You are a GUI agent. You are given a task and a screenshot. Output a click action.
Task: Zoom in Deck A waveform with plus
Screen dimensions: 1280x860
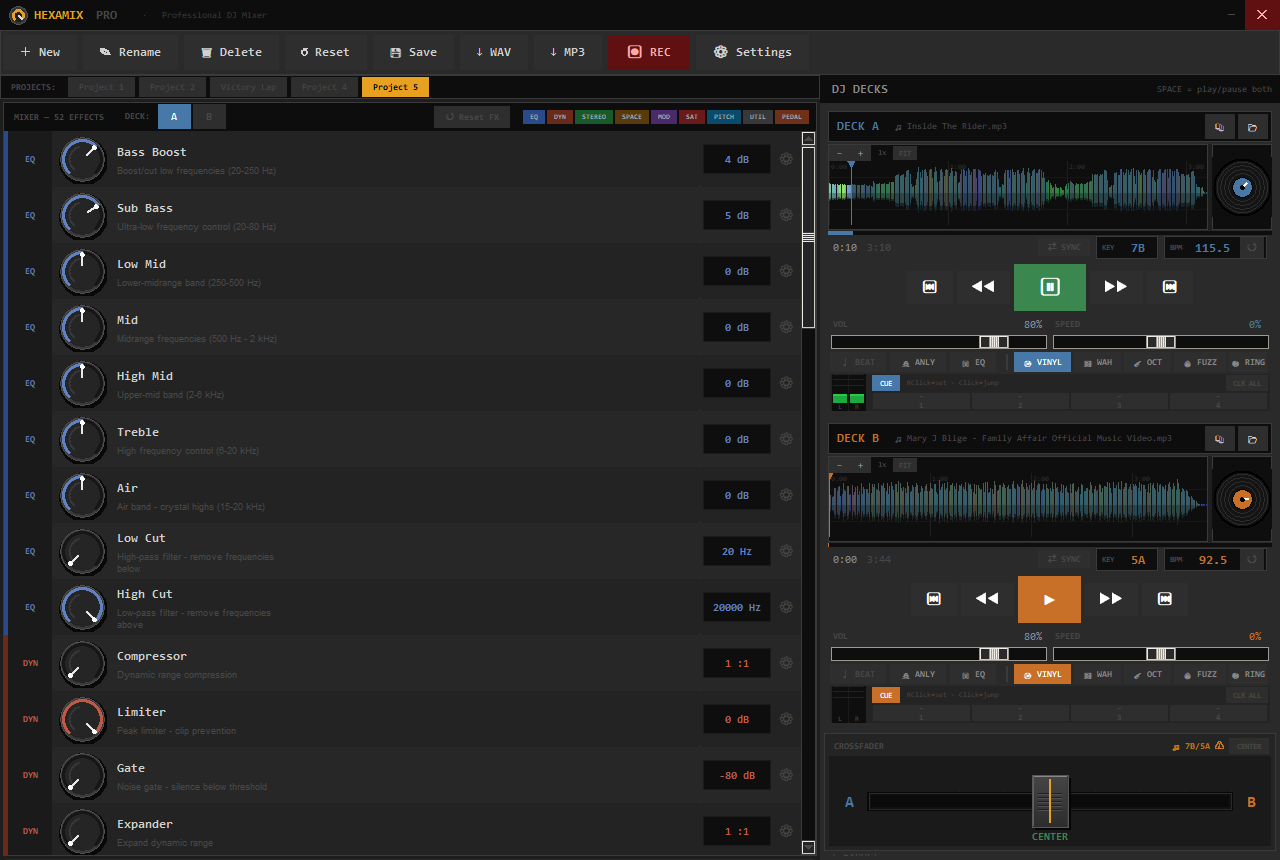(860, 154)
